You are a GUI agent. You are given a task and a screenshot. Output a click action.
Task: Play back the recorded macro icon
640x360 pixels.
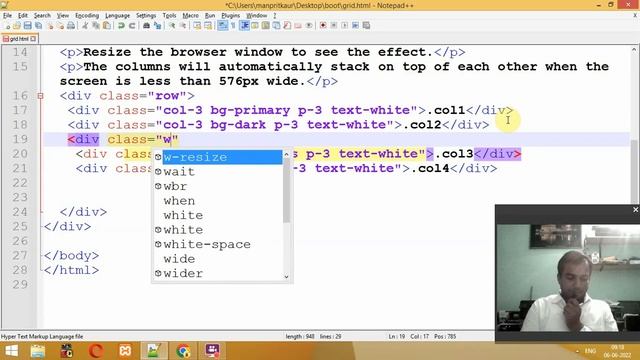[x=344, y=25]
